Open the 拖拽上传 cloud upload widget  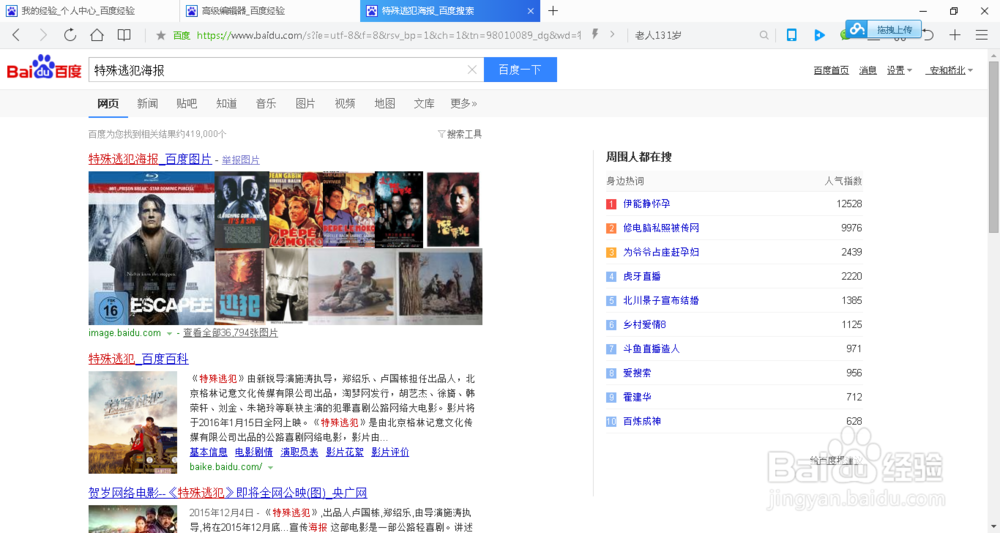(884, 29)
